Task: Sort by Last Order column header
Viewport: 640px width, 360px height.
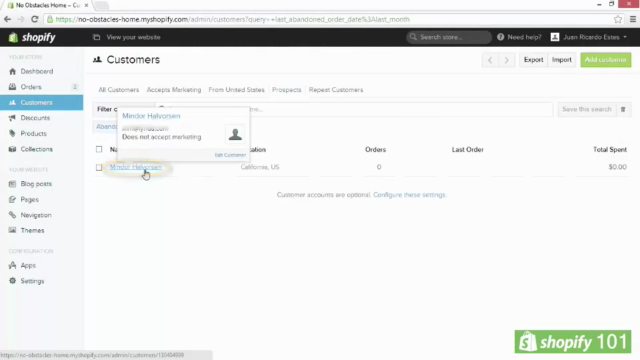Action: pos(468,150)
